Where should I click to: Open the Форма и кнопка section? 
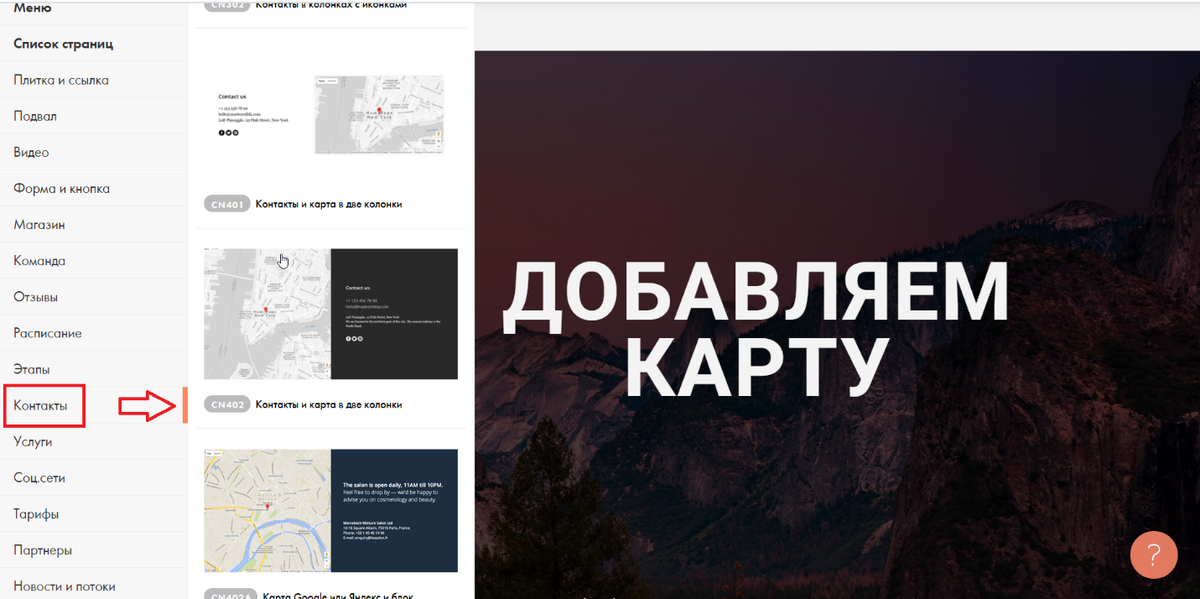tap(64, 188)
